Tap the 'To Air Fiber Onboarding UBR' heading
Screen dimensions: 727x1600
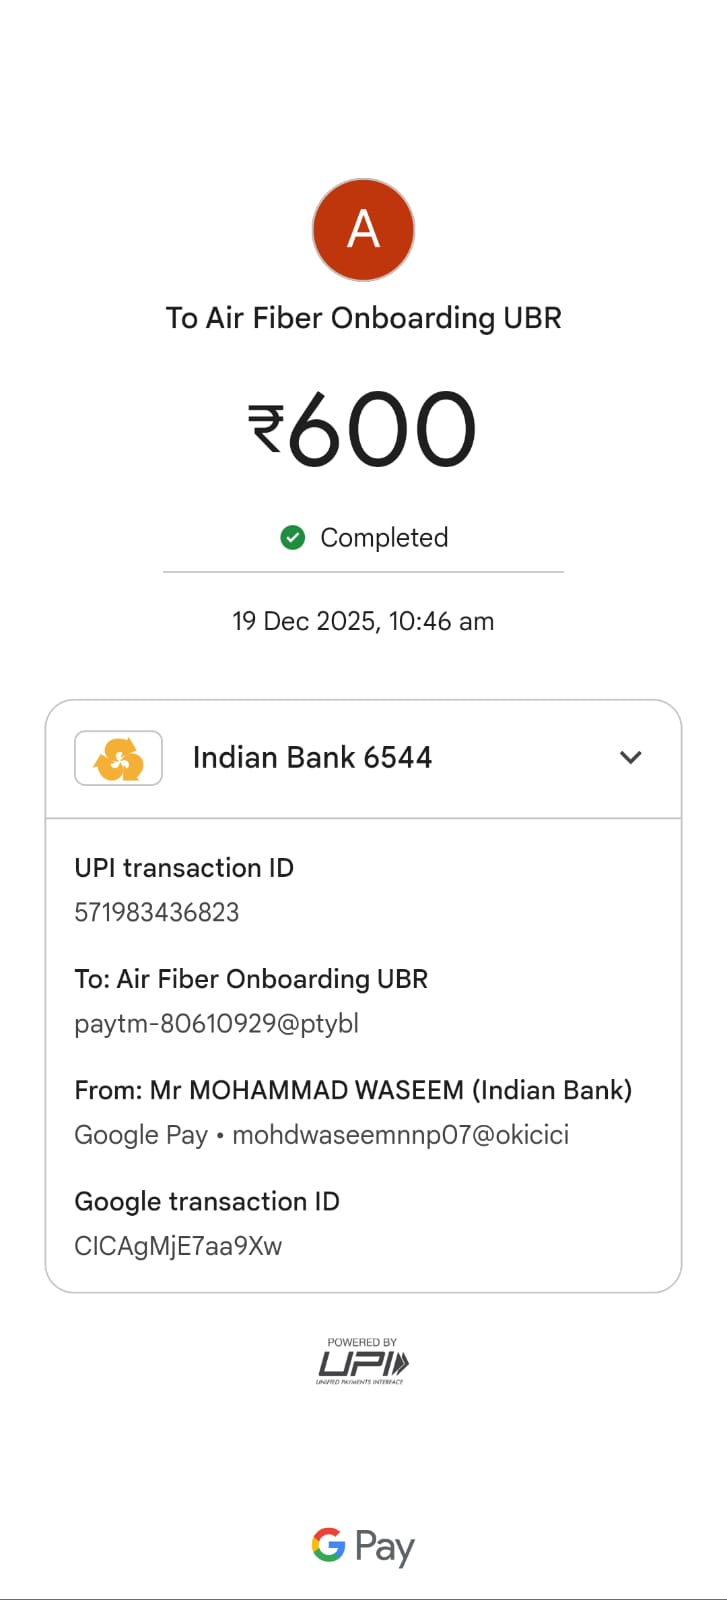(363, 318)
